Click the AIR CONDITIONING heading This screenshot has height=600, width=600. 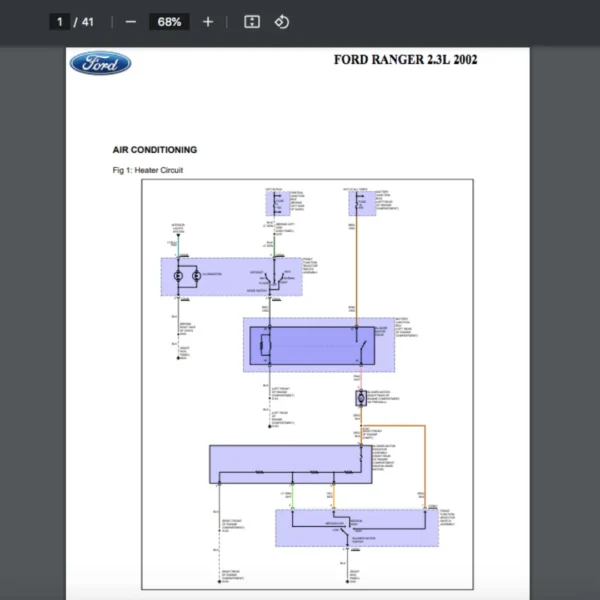[155, 150]
